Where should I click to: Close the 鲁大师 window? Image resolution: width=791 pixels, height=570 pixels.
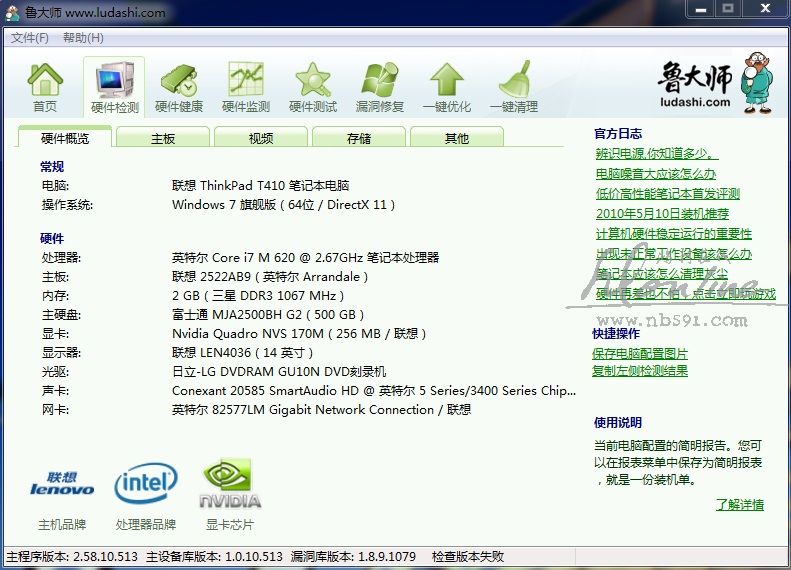(x=765, y=9)
